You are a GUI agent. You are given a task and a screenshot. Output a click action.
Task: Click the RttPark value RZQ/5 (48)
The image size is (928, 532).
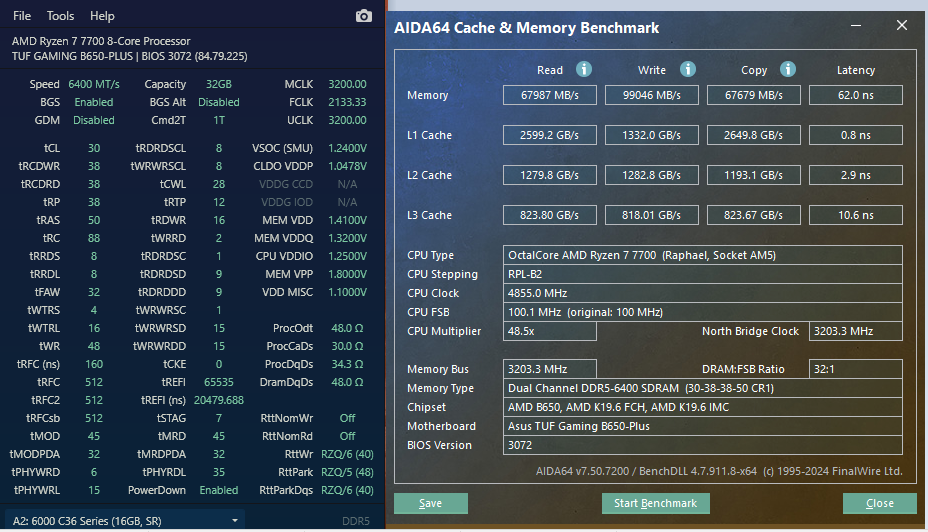tap(347, 472)
